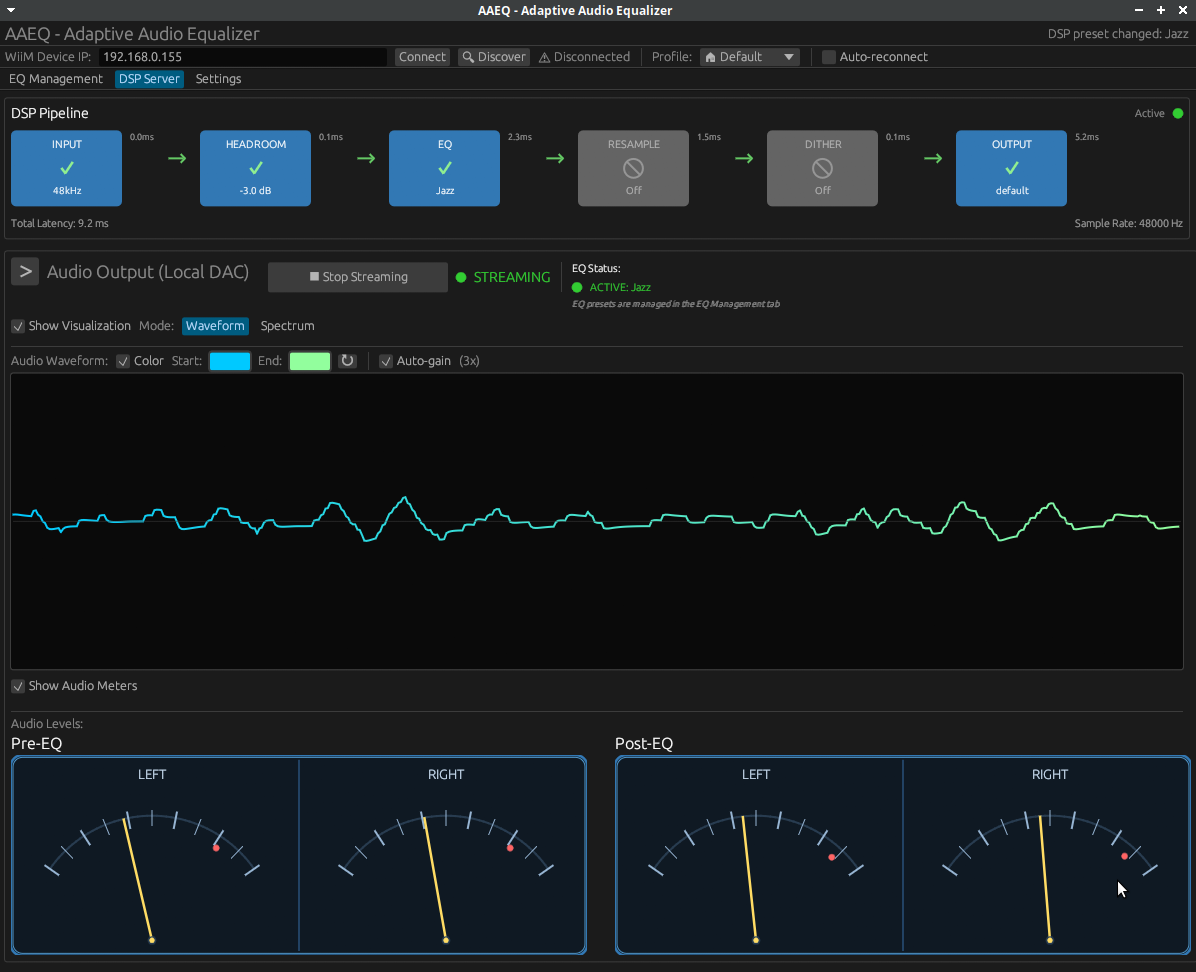Click the WiiM Device IP field
Image resolution: width=1196 pixels, height=972 pixels.
tap(242, 57)
